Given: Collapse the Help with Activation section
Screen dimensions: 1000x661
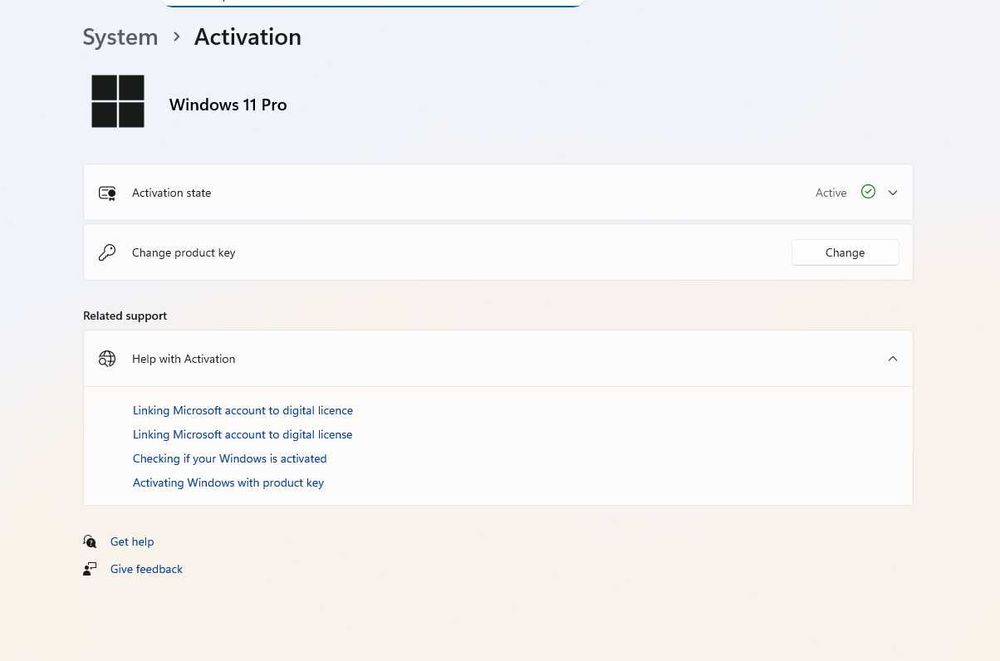Looking at the screenshot, I should tap(893, 359).
